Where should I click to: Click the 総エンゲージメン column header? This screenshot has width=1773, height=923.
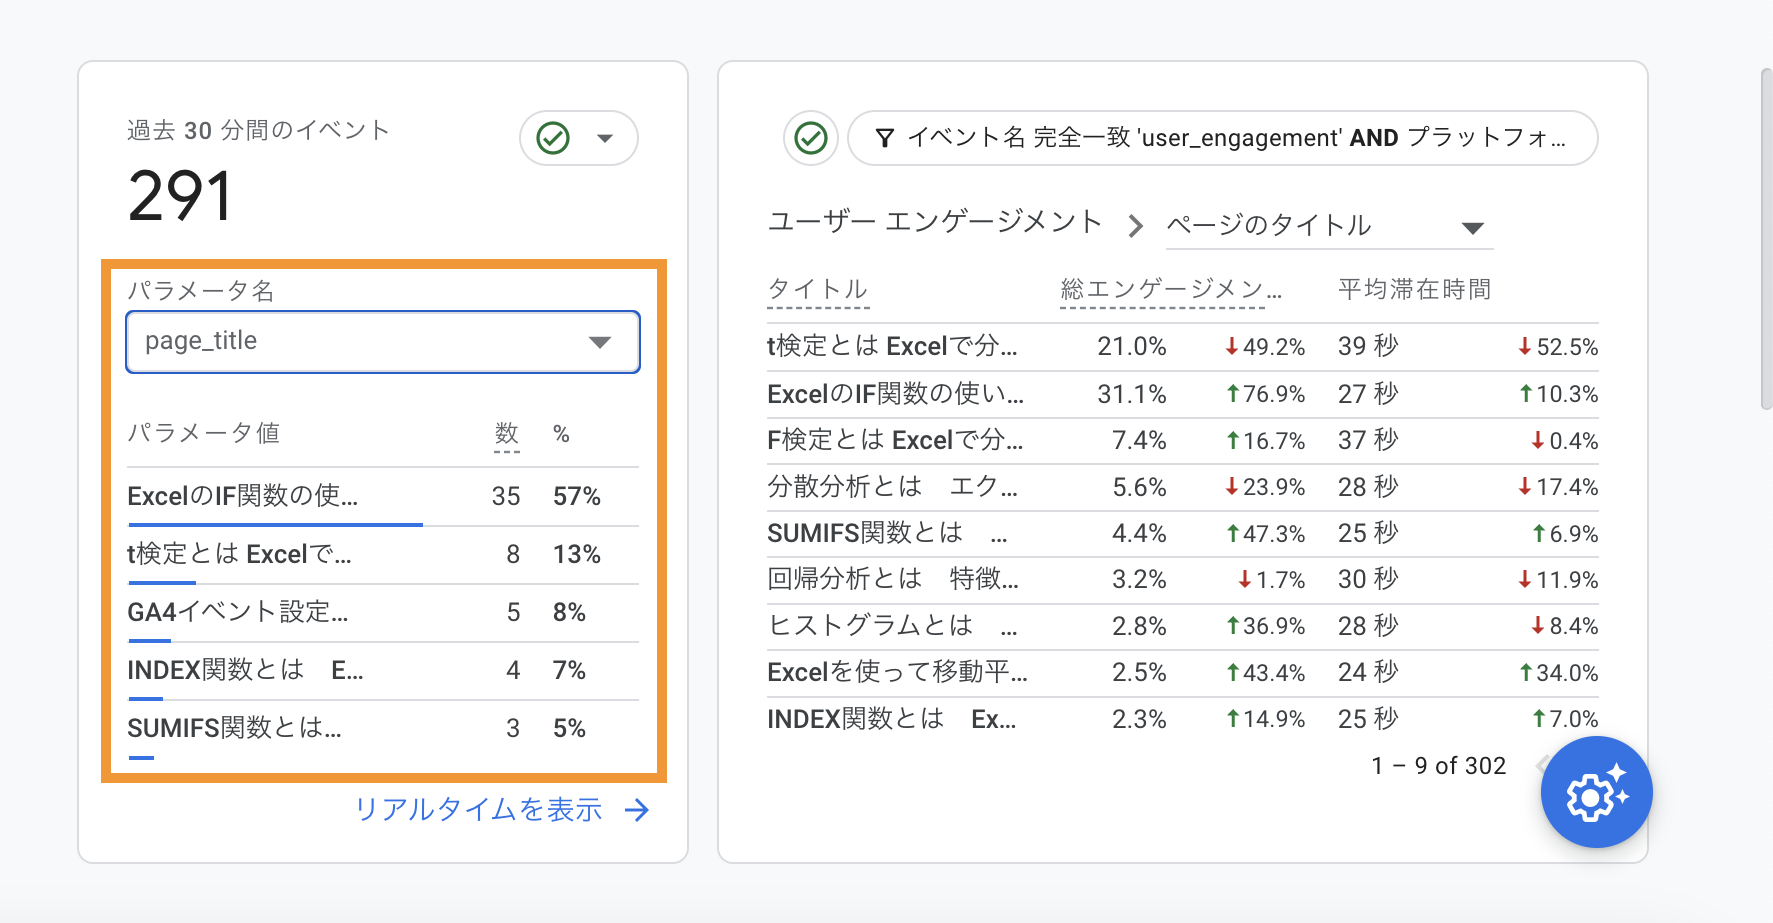click(x=1165, y=289)
